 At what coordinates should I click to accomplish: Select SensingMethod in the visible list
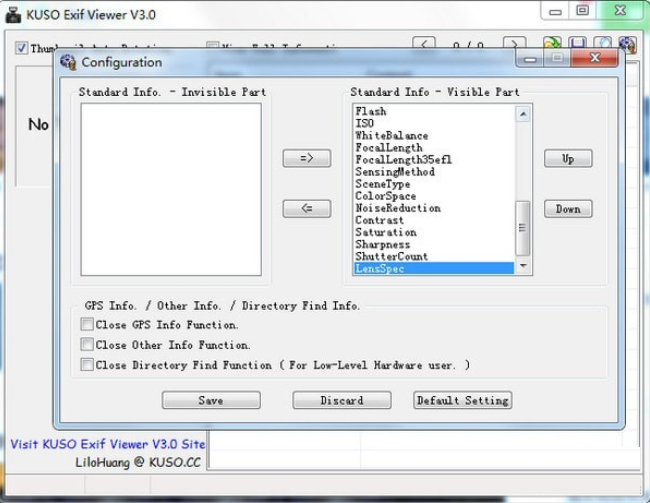tap(434, 172)
